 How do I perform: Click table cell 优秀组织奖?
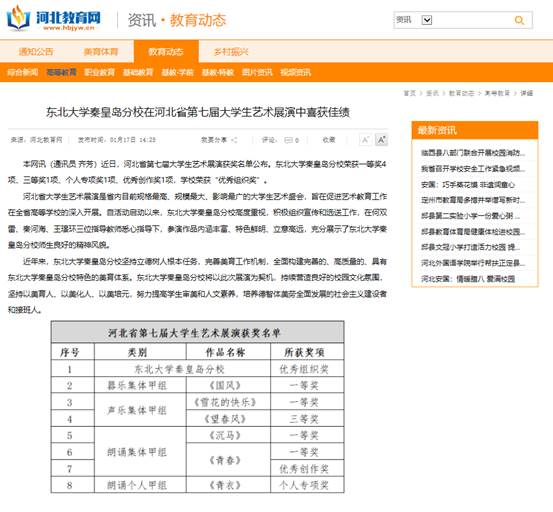[307, 369]
